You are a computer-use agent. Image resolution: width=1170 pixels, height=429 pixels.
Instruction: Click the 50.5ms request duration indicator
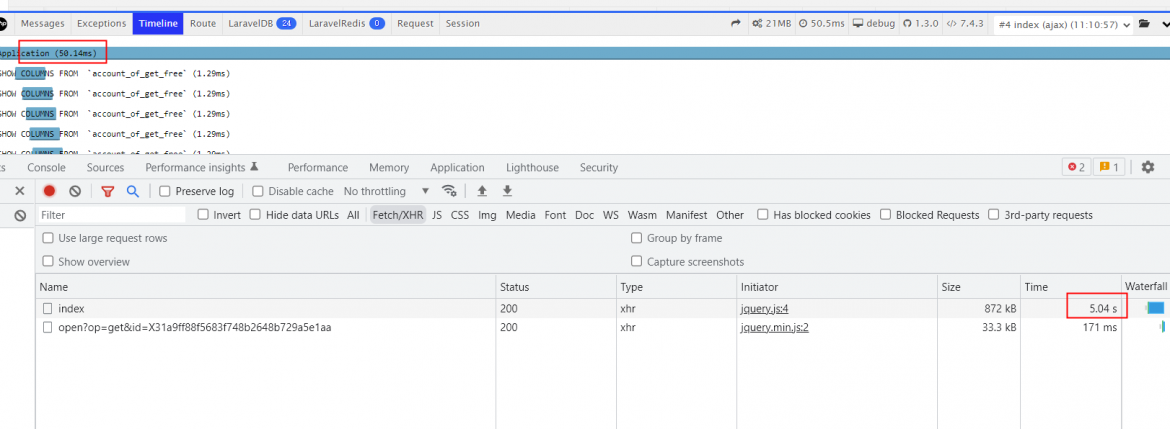822,23
